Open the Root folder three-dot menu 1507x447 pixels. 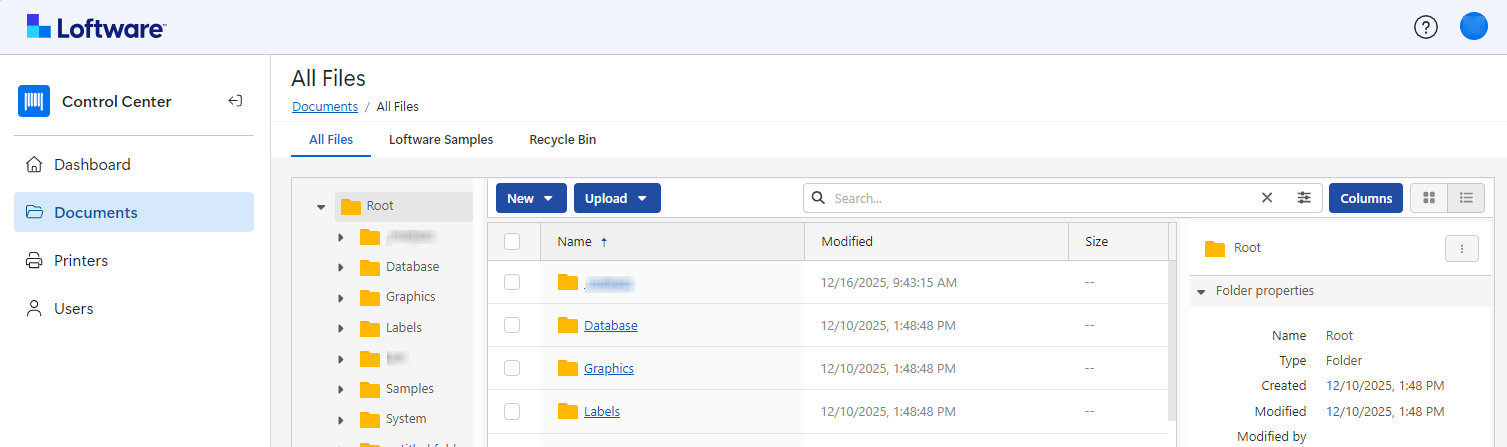click(x=1461, y=249)
